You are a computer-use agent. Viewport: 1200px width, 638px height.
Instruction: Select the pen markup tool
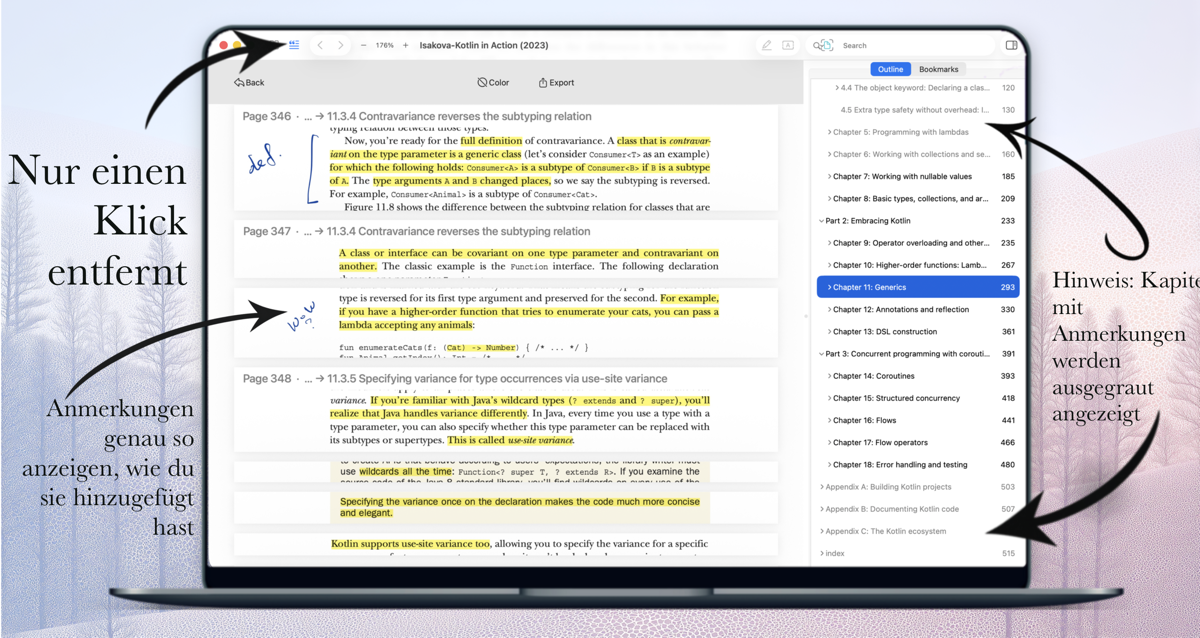coord(766,45)
